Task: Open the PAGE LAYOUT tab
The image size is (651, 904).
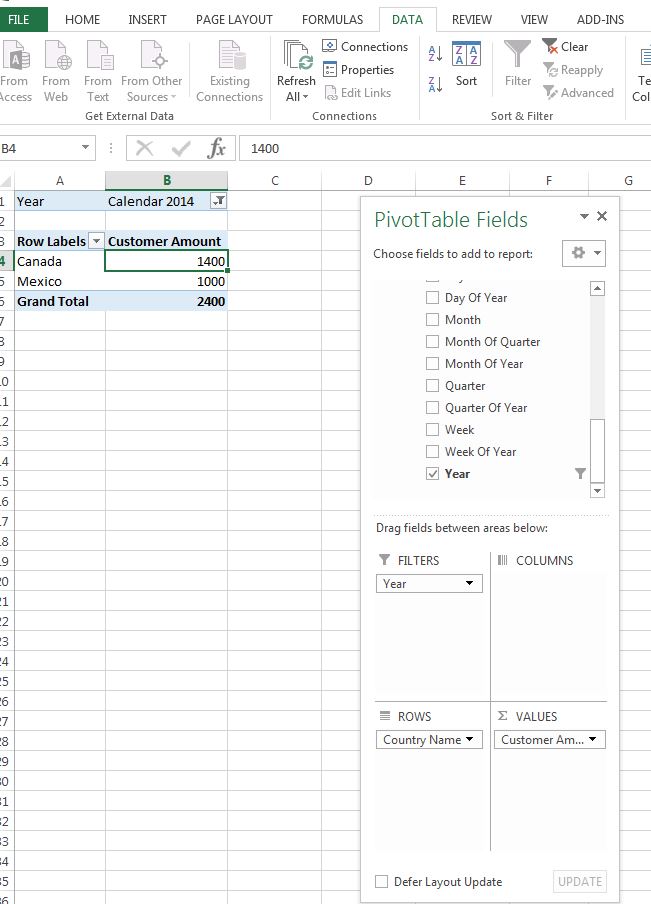Action: coord(234,19)
